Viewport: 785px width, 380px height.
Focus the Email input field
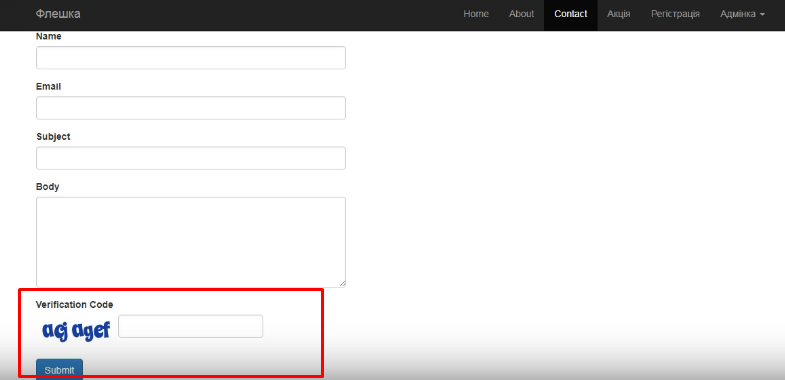point(191,108)
